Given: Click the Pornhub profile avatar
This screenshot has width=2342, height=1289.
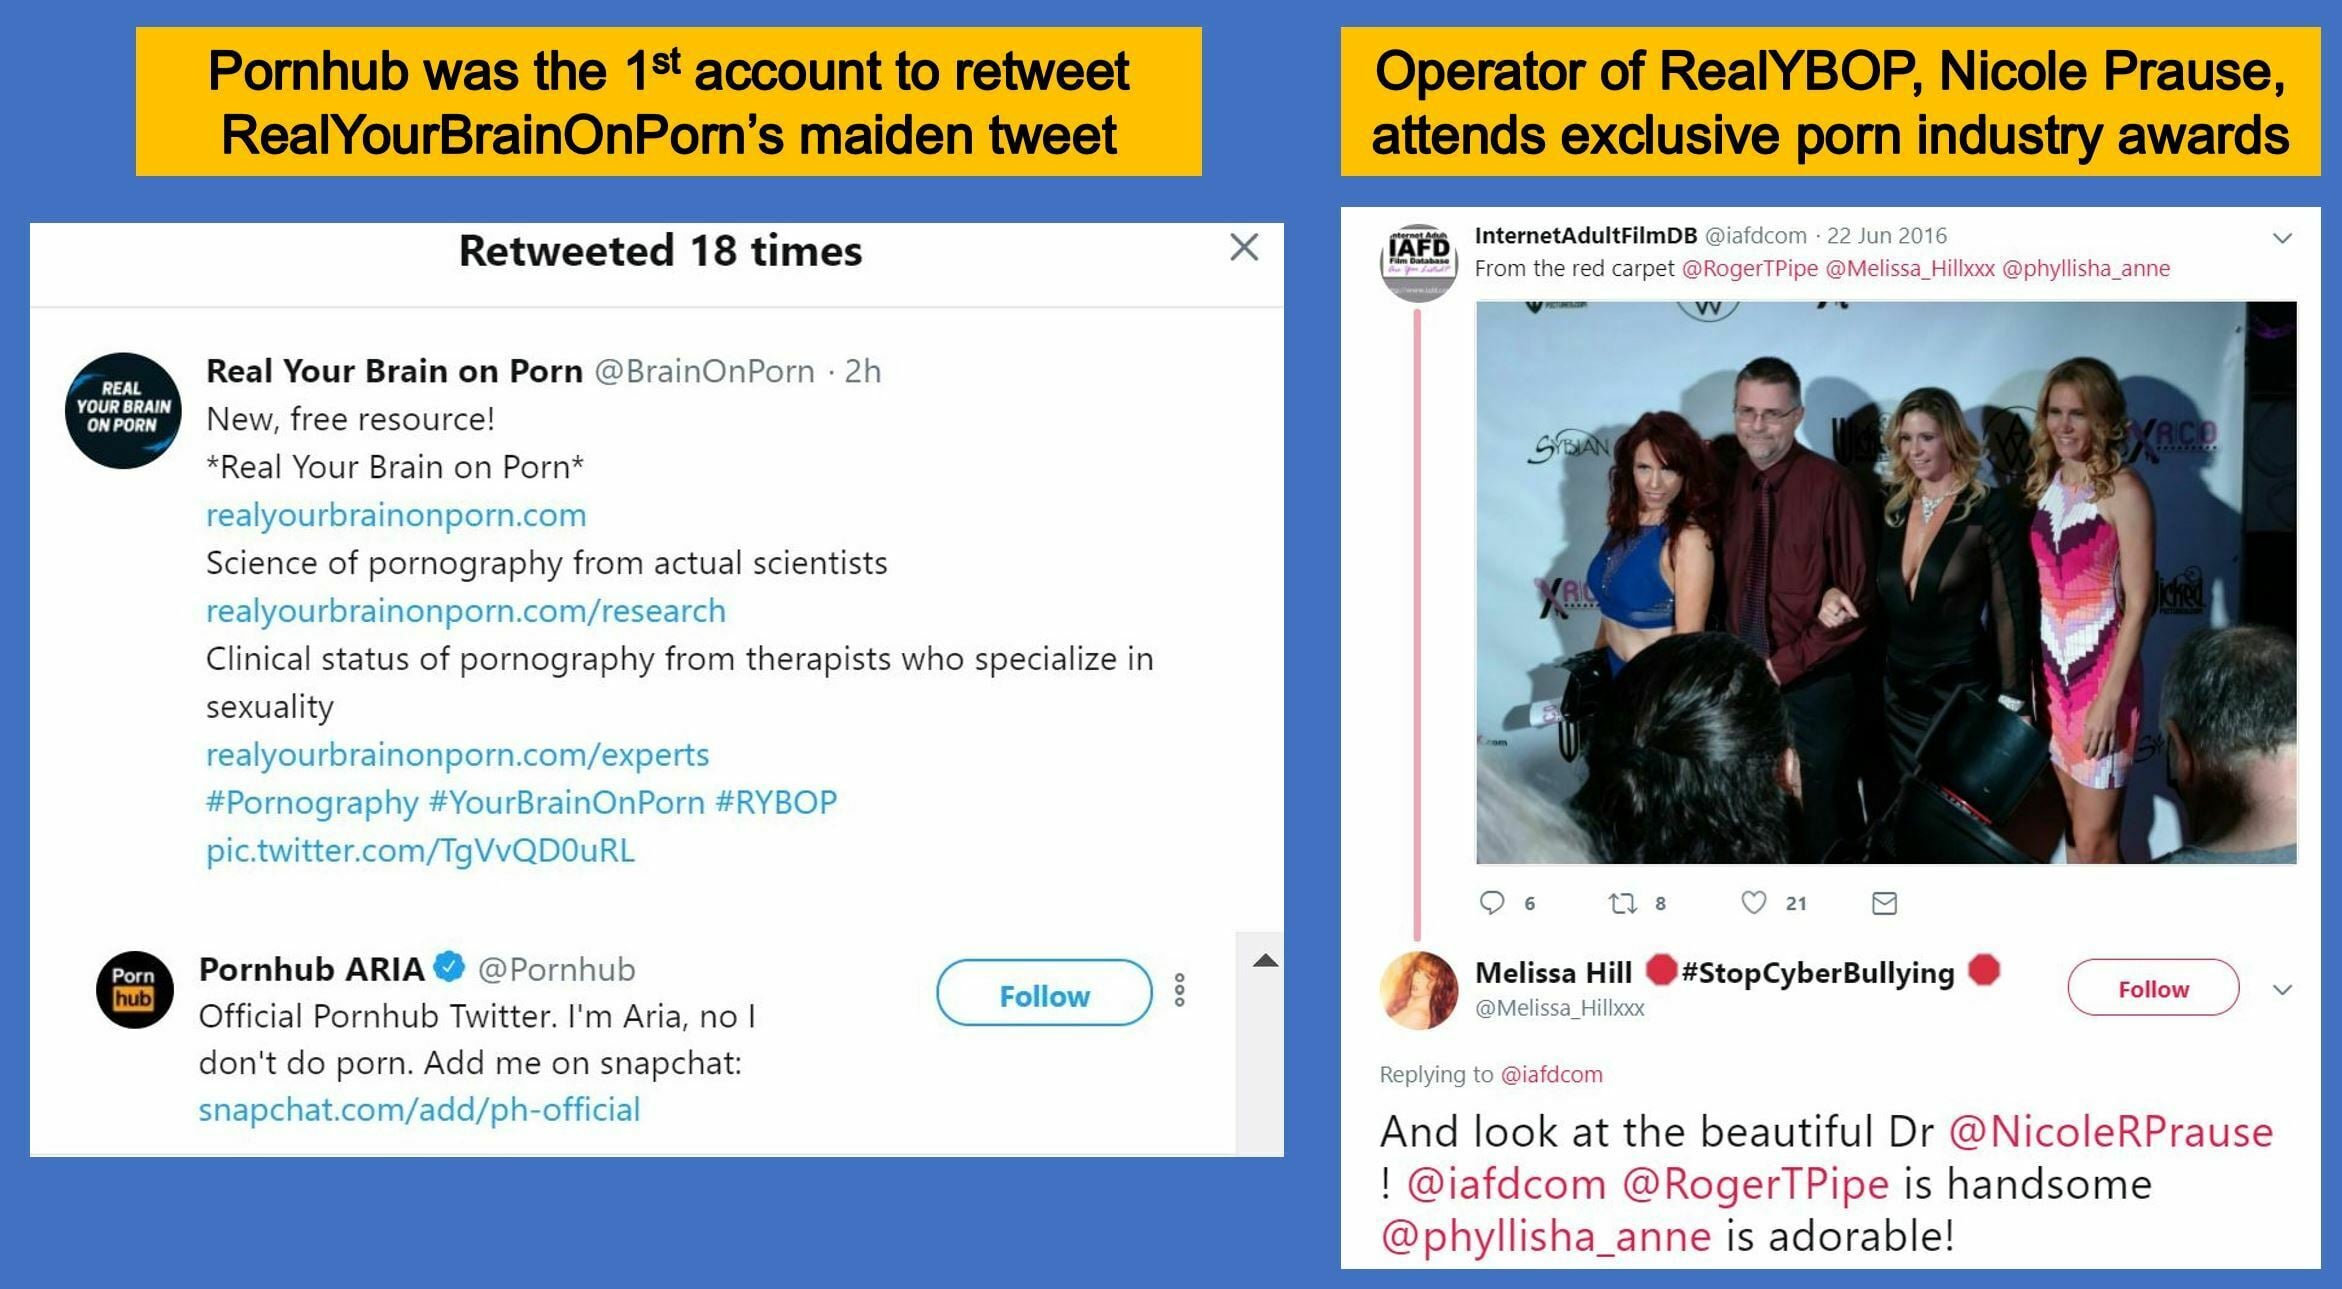Looking at the screenshot, I should pos(134,989).
